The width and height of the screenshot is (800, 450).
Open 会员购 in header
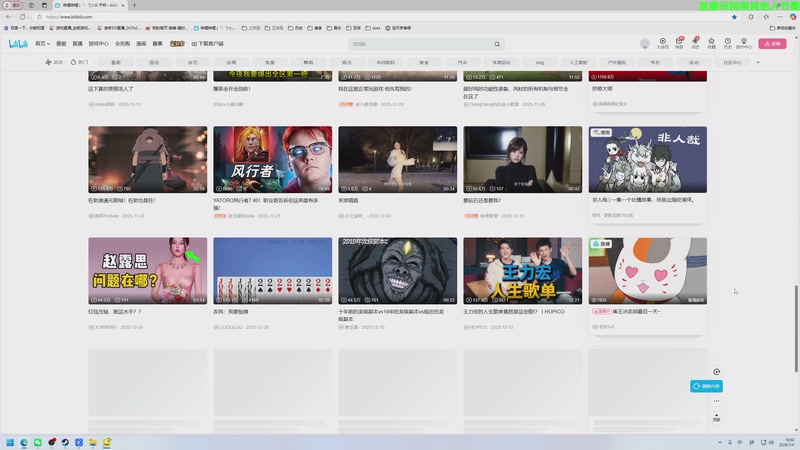coord(122,44)
